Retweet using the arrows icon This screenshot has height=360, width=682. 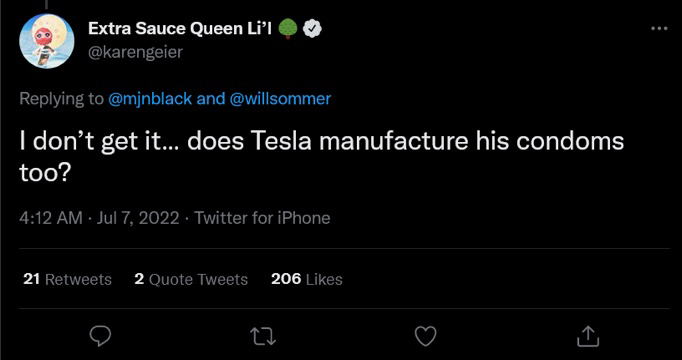coord(263,337)
